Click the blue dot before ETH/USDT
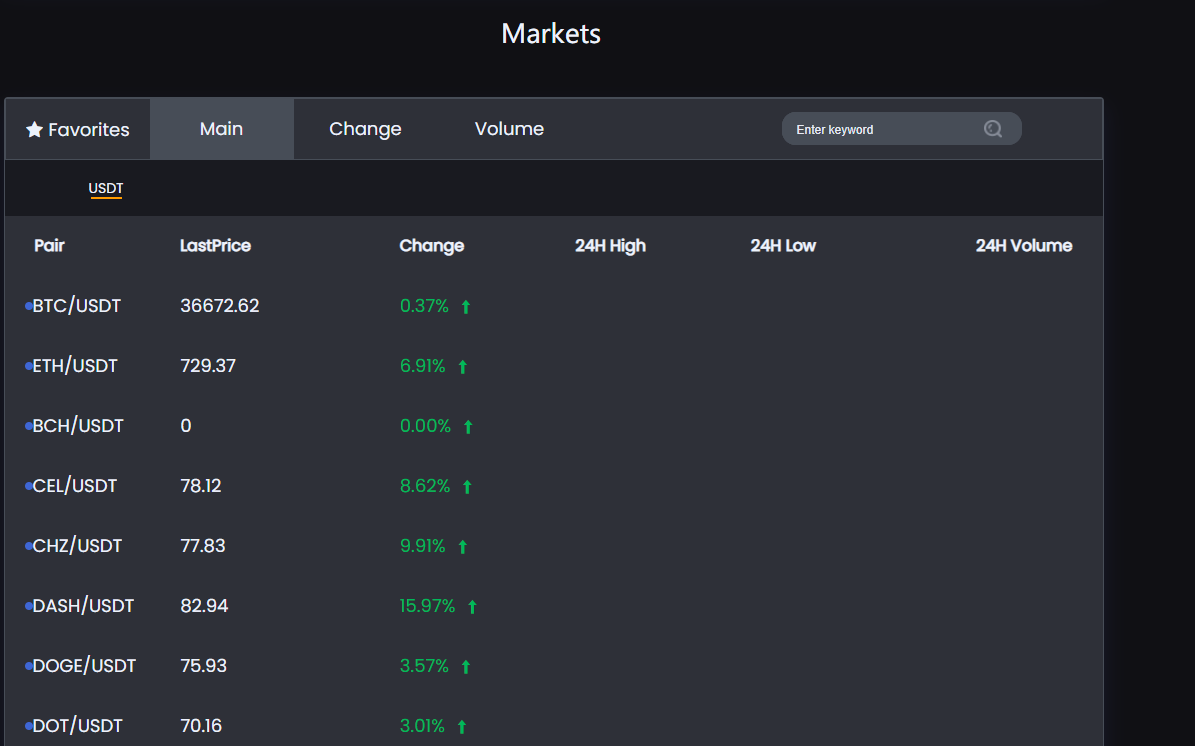Image resolution: width=1195 pixels, height=746 pixels. point(29,367)
